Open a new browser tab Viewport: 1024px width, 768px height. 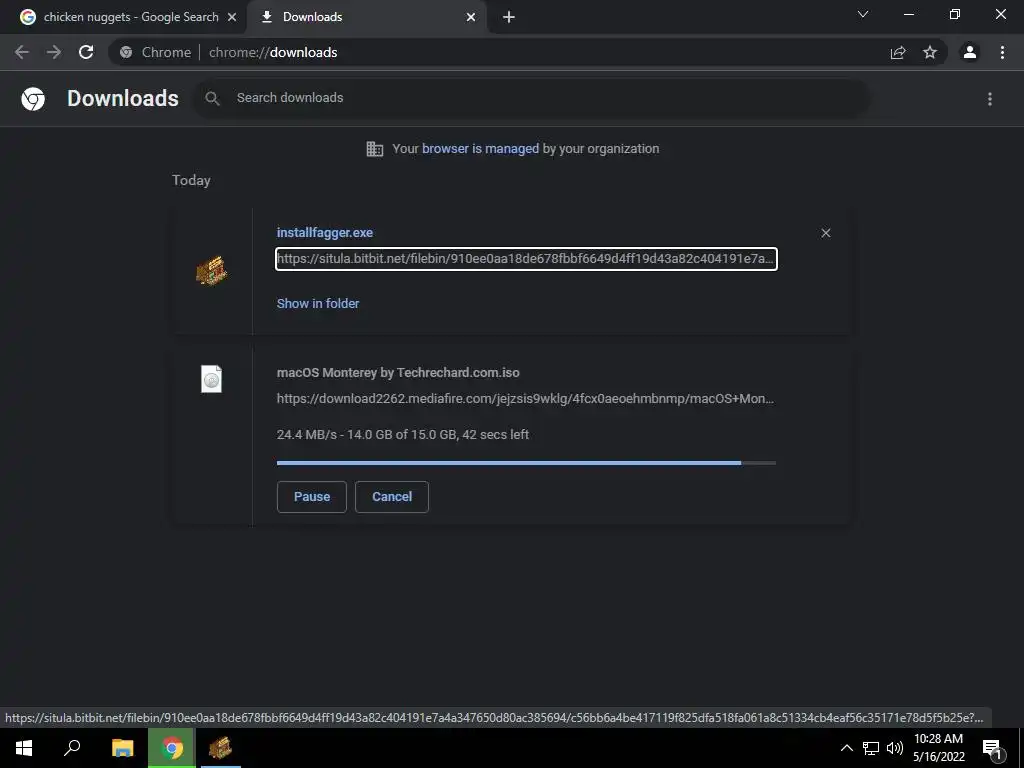(509, 17)
